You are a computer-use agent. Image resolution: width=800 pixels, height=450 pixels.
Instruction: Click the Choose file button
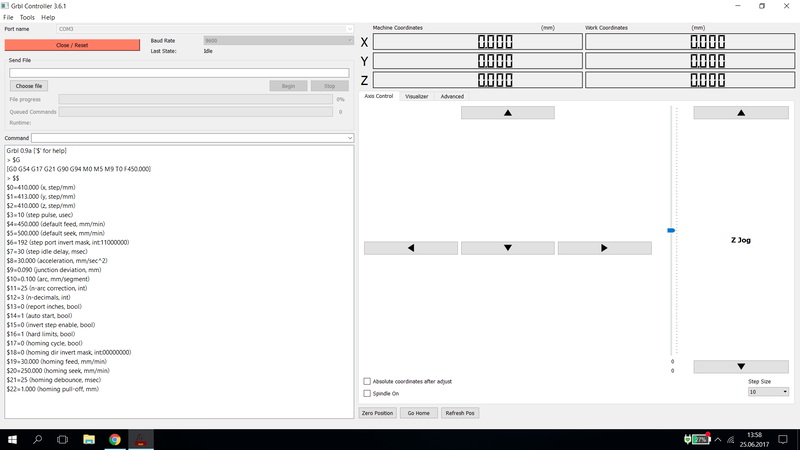[x=29, y=86]
